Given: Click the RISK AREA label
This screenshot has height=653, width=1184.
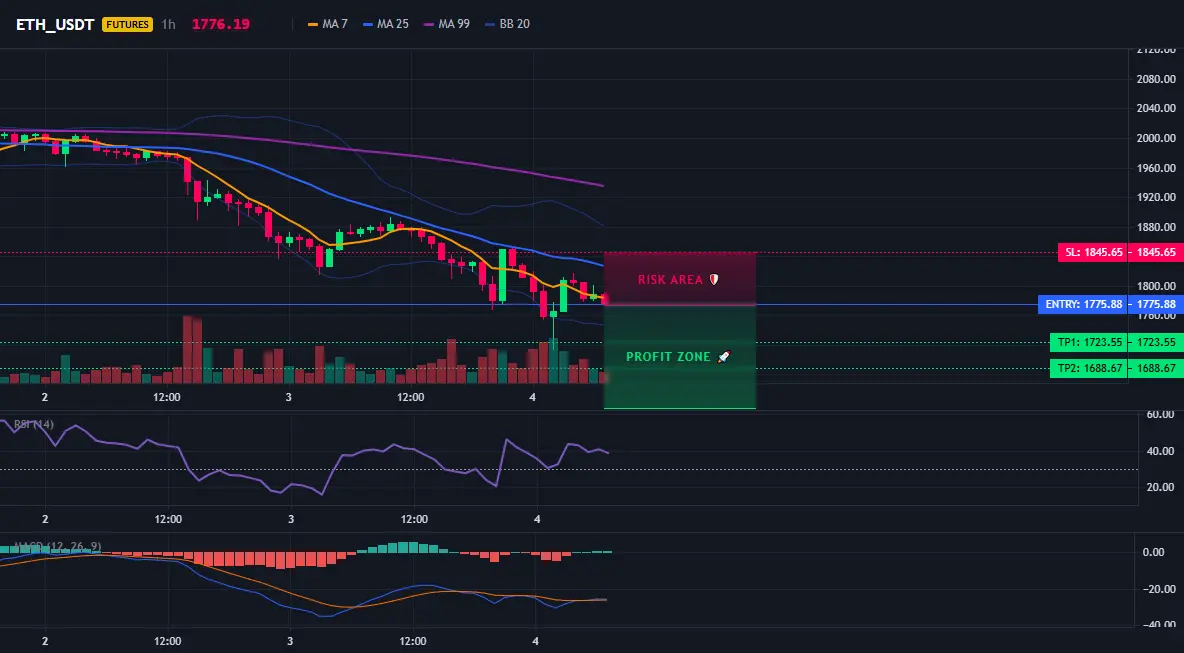Looking at the screenshot, I should 678,280.
